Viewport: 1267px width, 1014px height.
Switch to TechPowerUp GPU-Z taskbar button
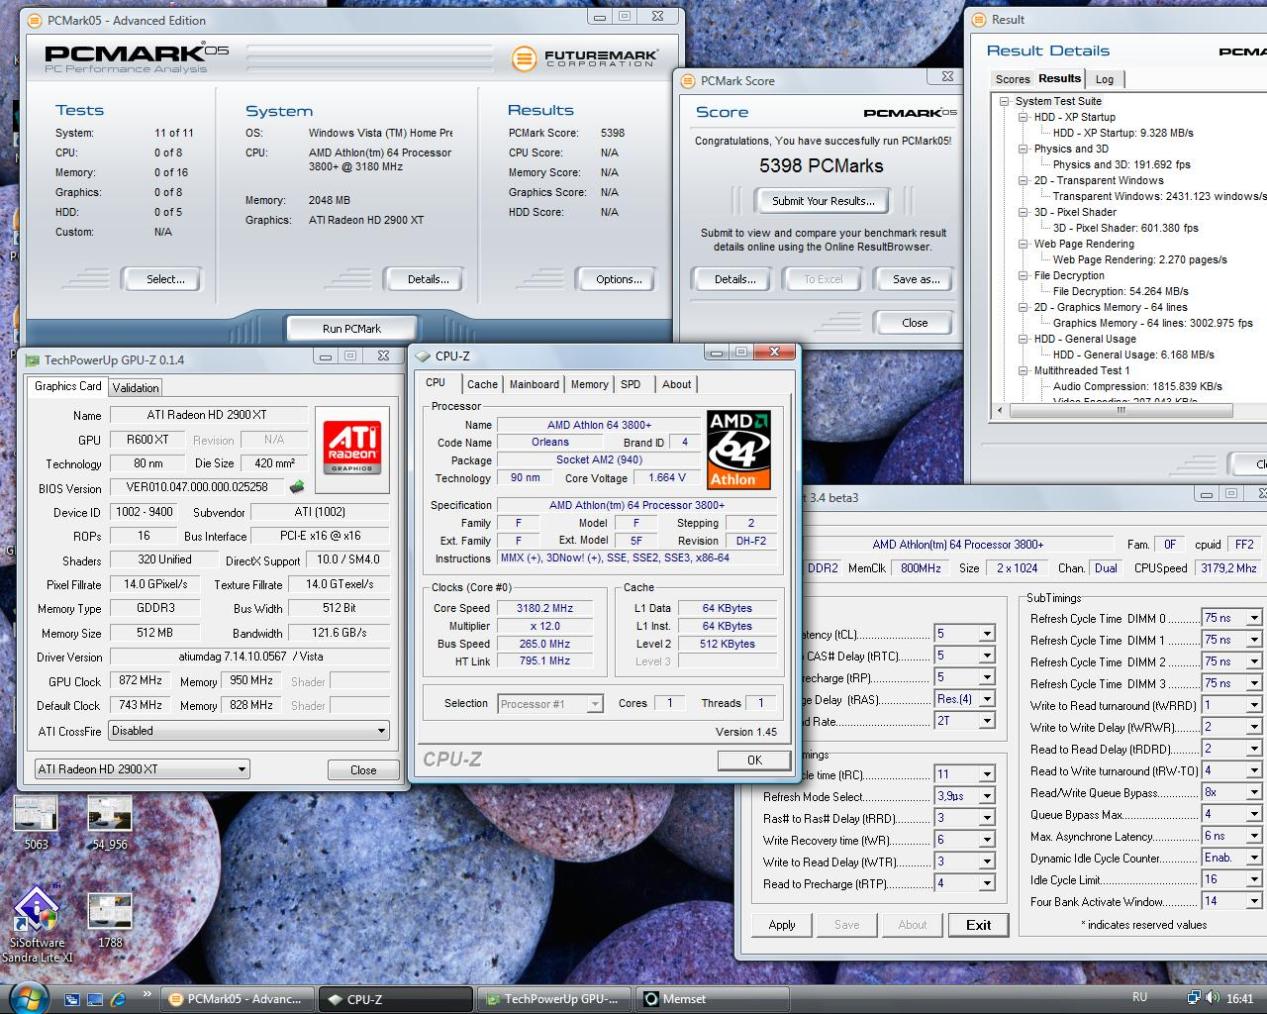point(555,999)
